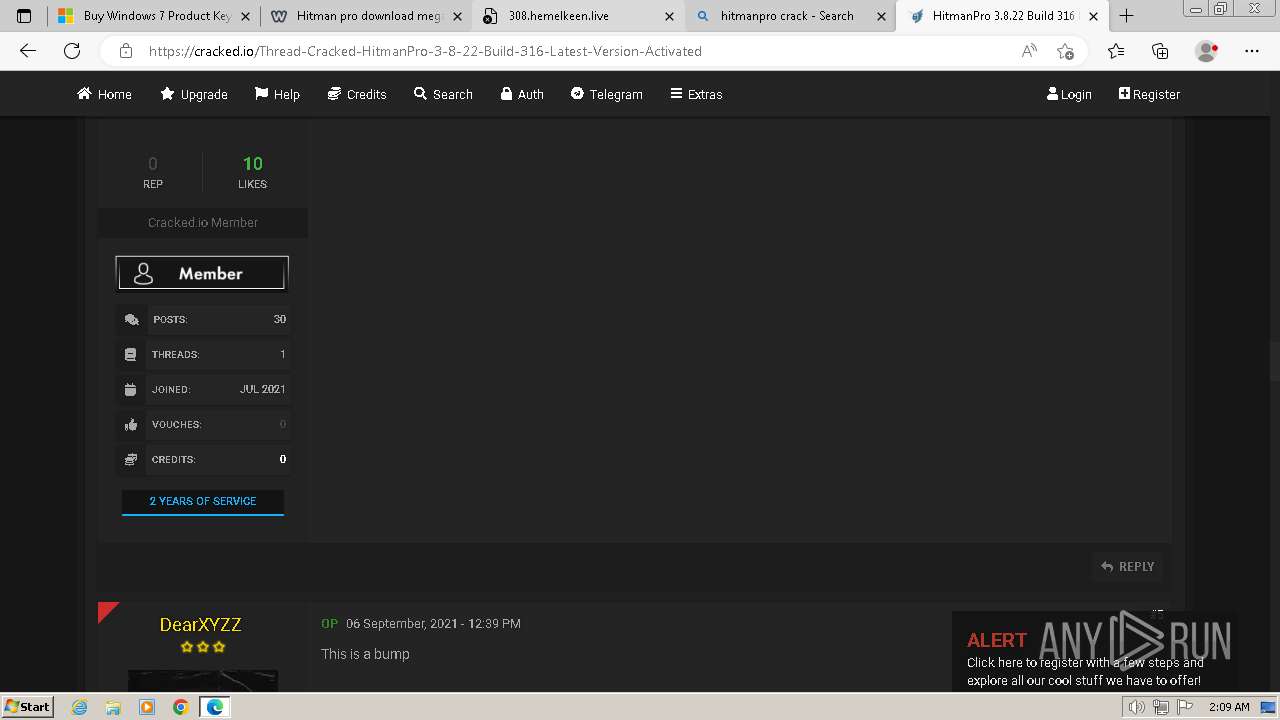This screenshot has width=1280, height=720.
Task: Click the DearXYZZ star rating
Action: click(203, 647)
